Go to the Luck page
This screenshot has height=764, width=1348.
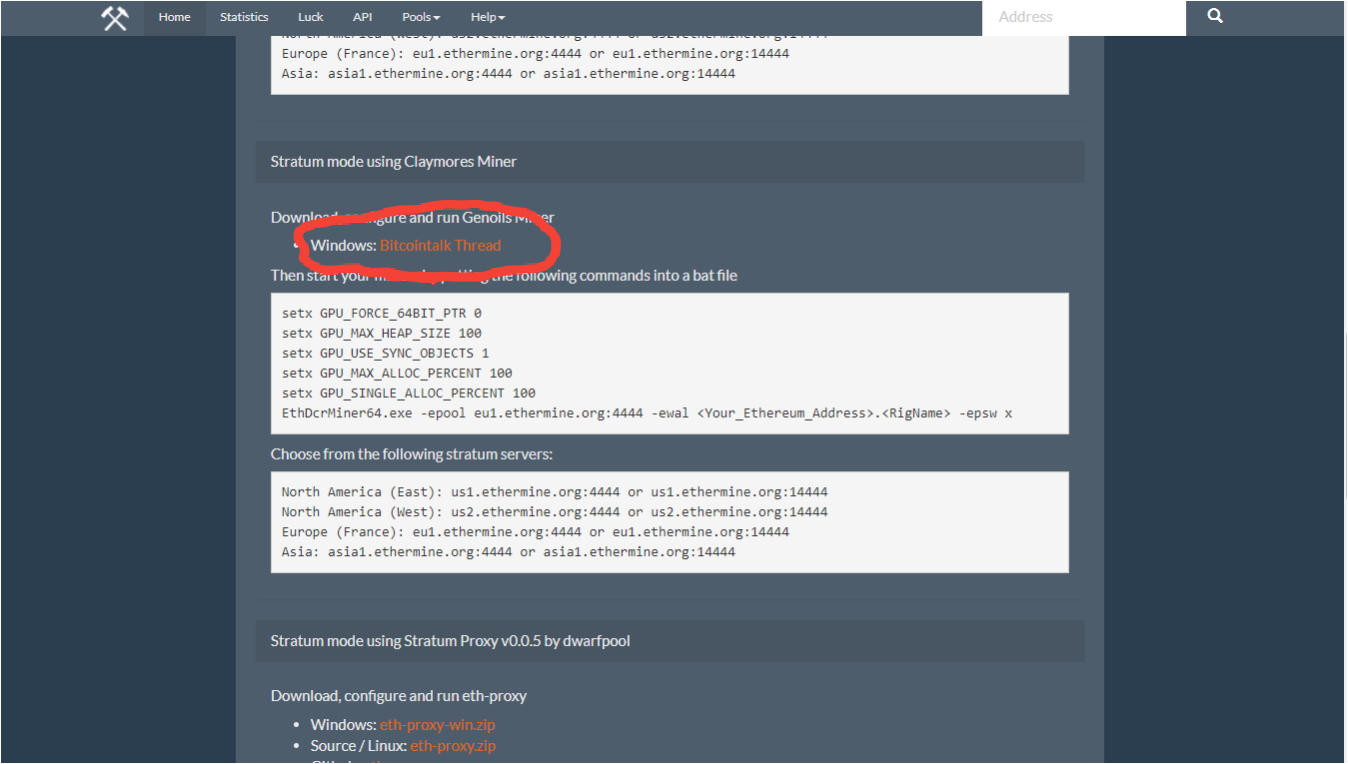pos(311,17)
